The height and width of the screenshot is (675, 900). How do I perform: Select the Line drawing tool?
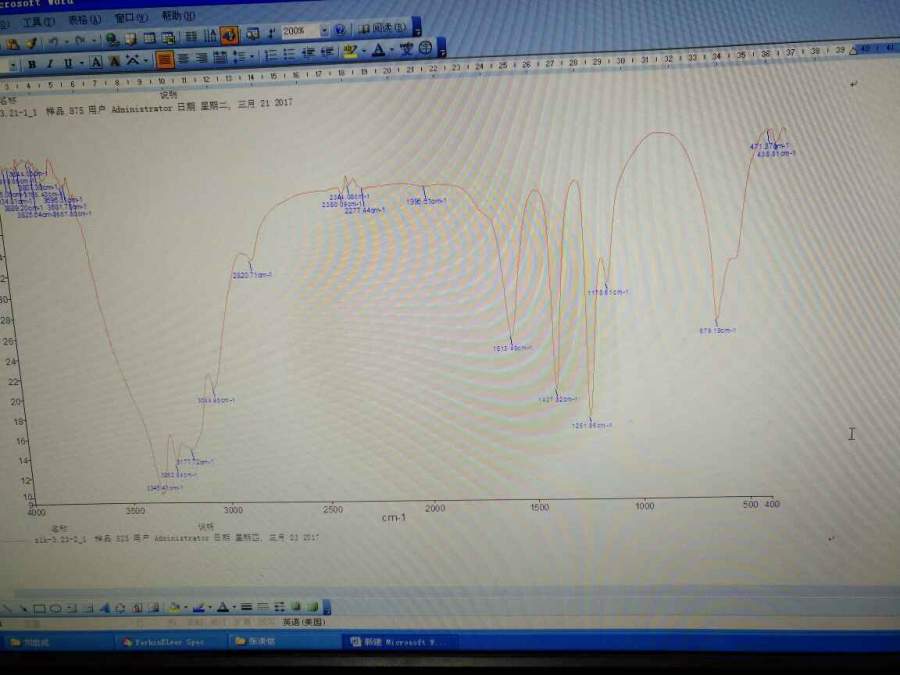(8, 608)
